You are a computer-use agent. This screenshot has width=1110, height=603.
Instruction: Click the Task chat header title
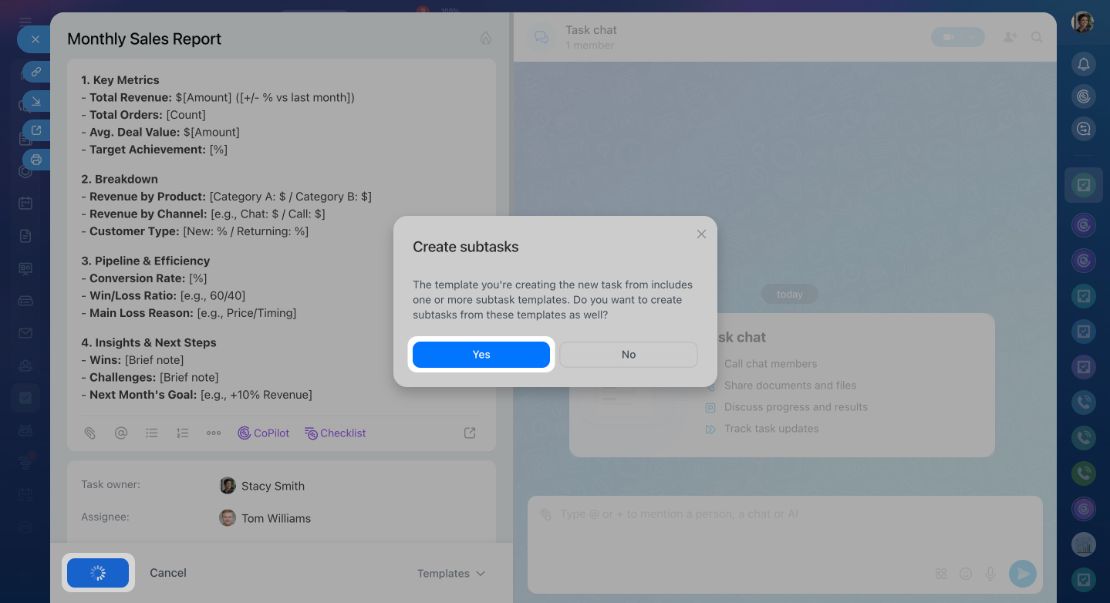pyautogui.click(x=590, y=30)
